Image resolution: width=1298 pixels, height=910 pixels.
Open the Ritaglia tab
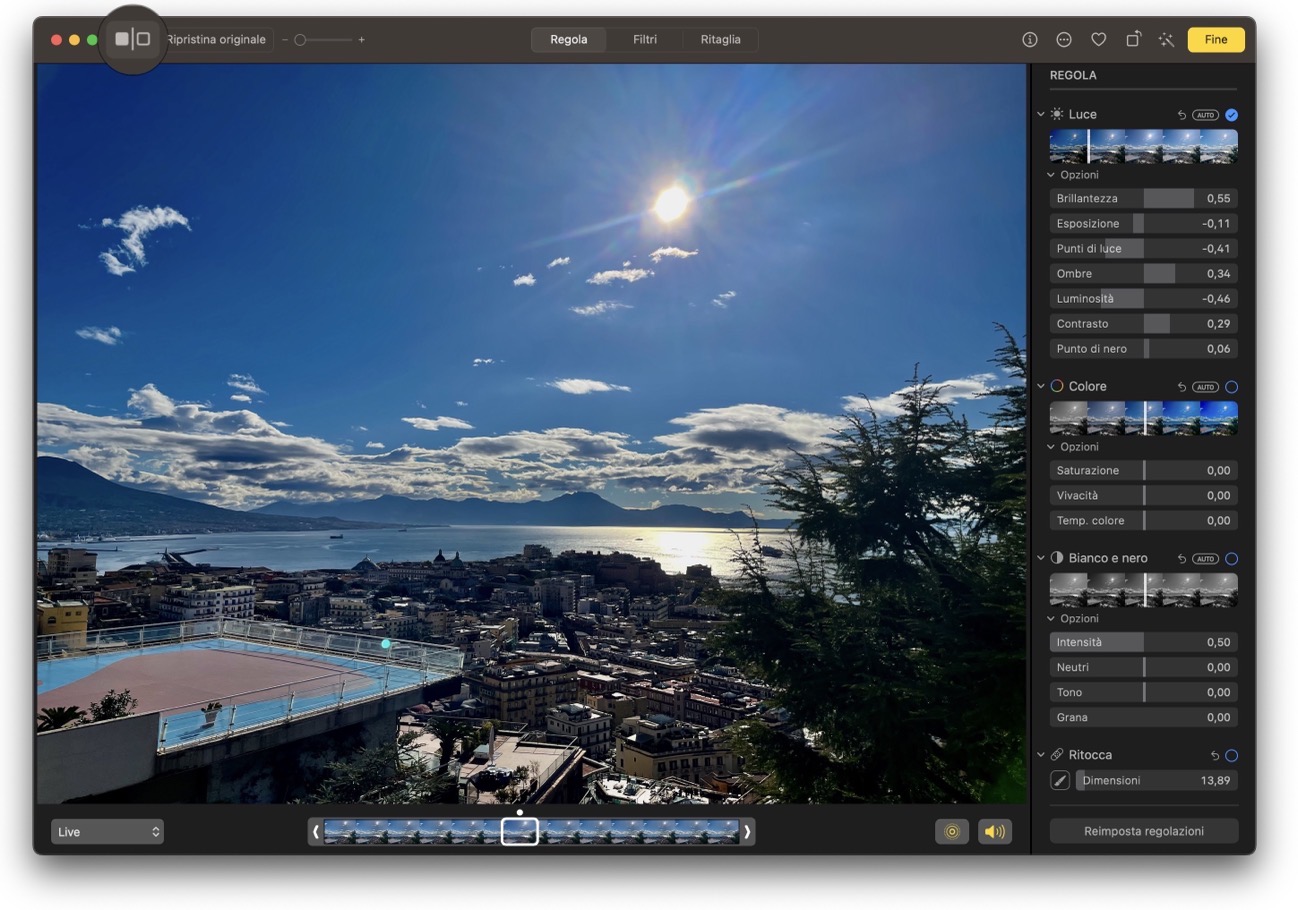coord(720,39)
